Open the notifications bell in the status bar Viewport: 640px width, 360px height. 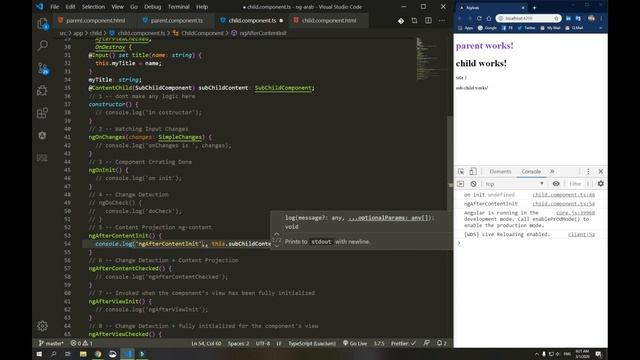click(442, 343)
